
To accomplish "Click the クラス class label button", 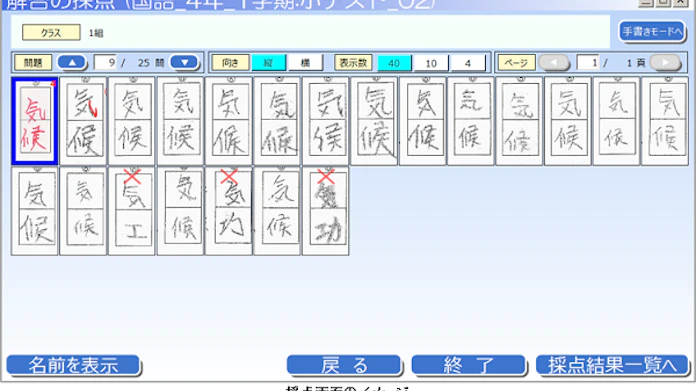I will click(51, 32).
